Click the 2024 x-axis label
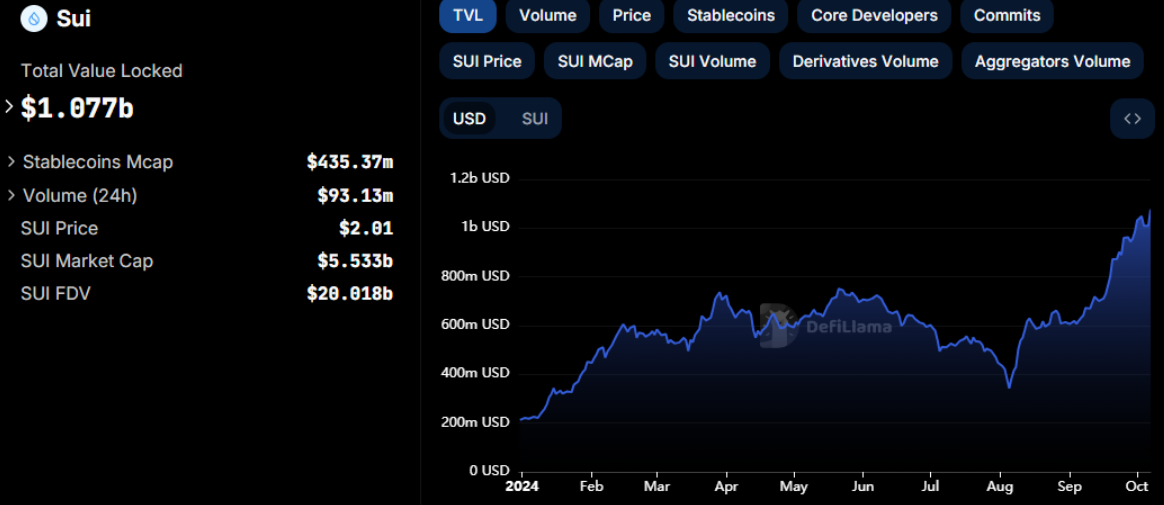The height and width of the screenshot is (505, 1164). tap(522, 487)
